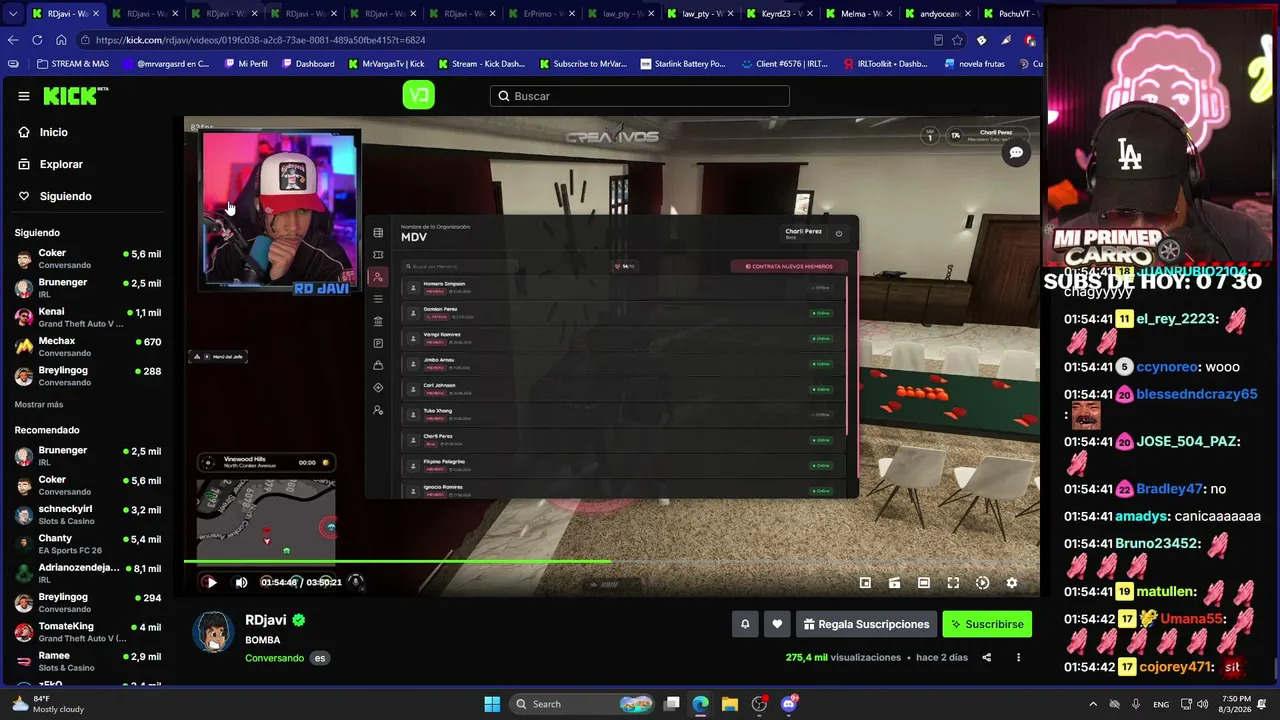Click the taskbar Search box
Viewport: 1280px width, 720px height.
[x=584, y=704]
